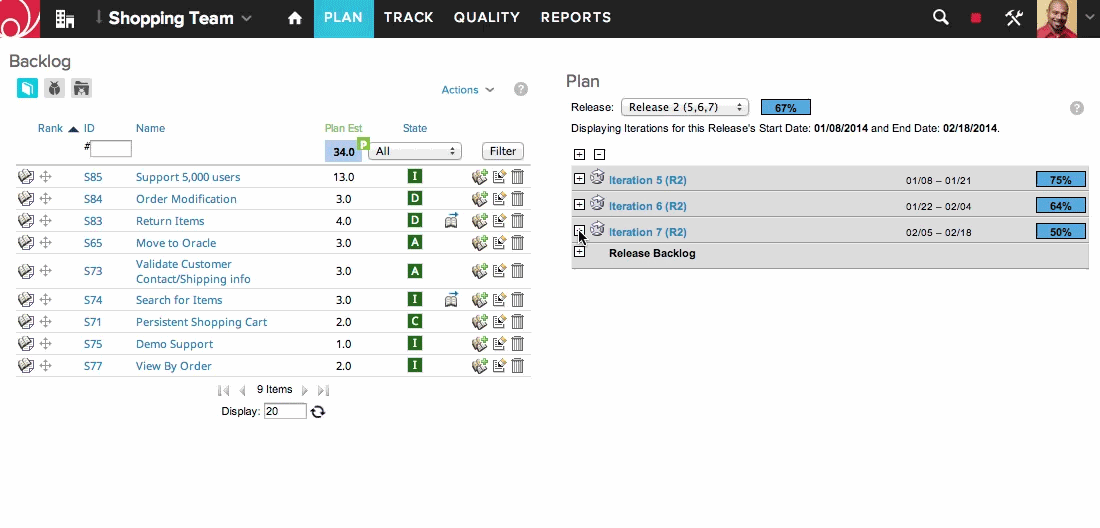Image resolution: width=1100 pixels, height=528 pixels.
Task: Go to the next page of backlog items
Action: 305,391
